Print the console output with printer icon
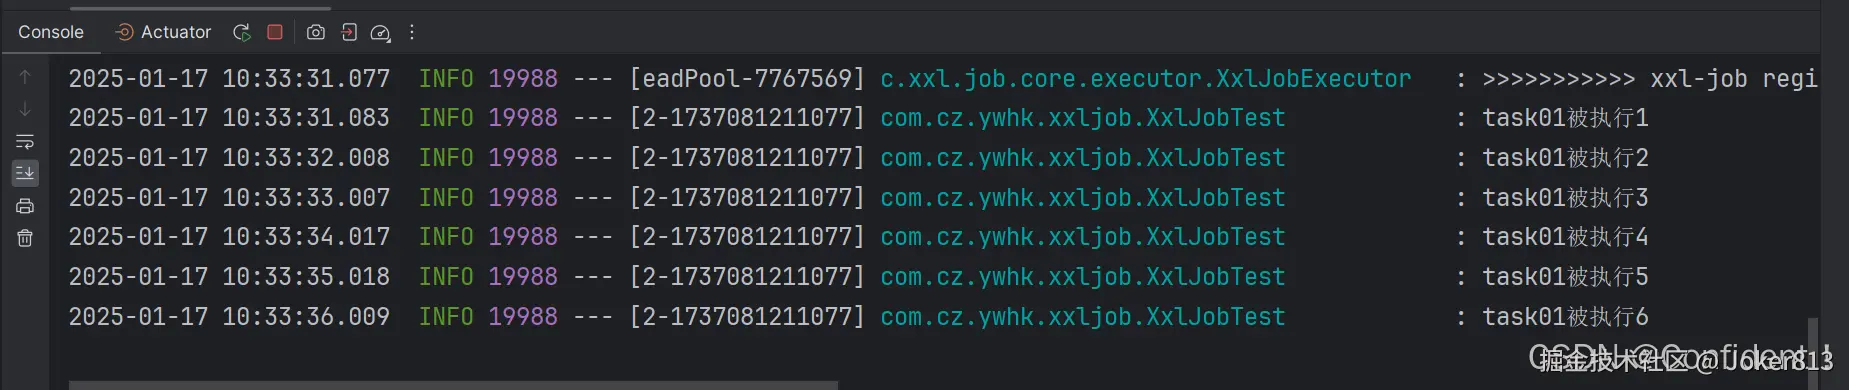 coord(25,206)
